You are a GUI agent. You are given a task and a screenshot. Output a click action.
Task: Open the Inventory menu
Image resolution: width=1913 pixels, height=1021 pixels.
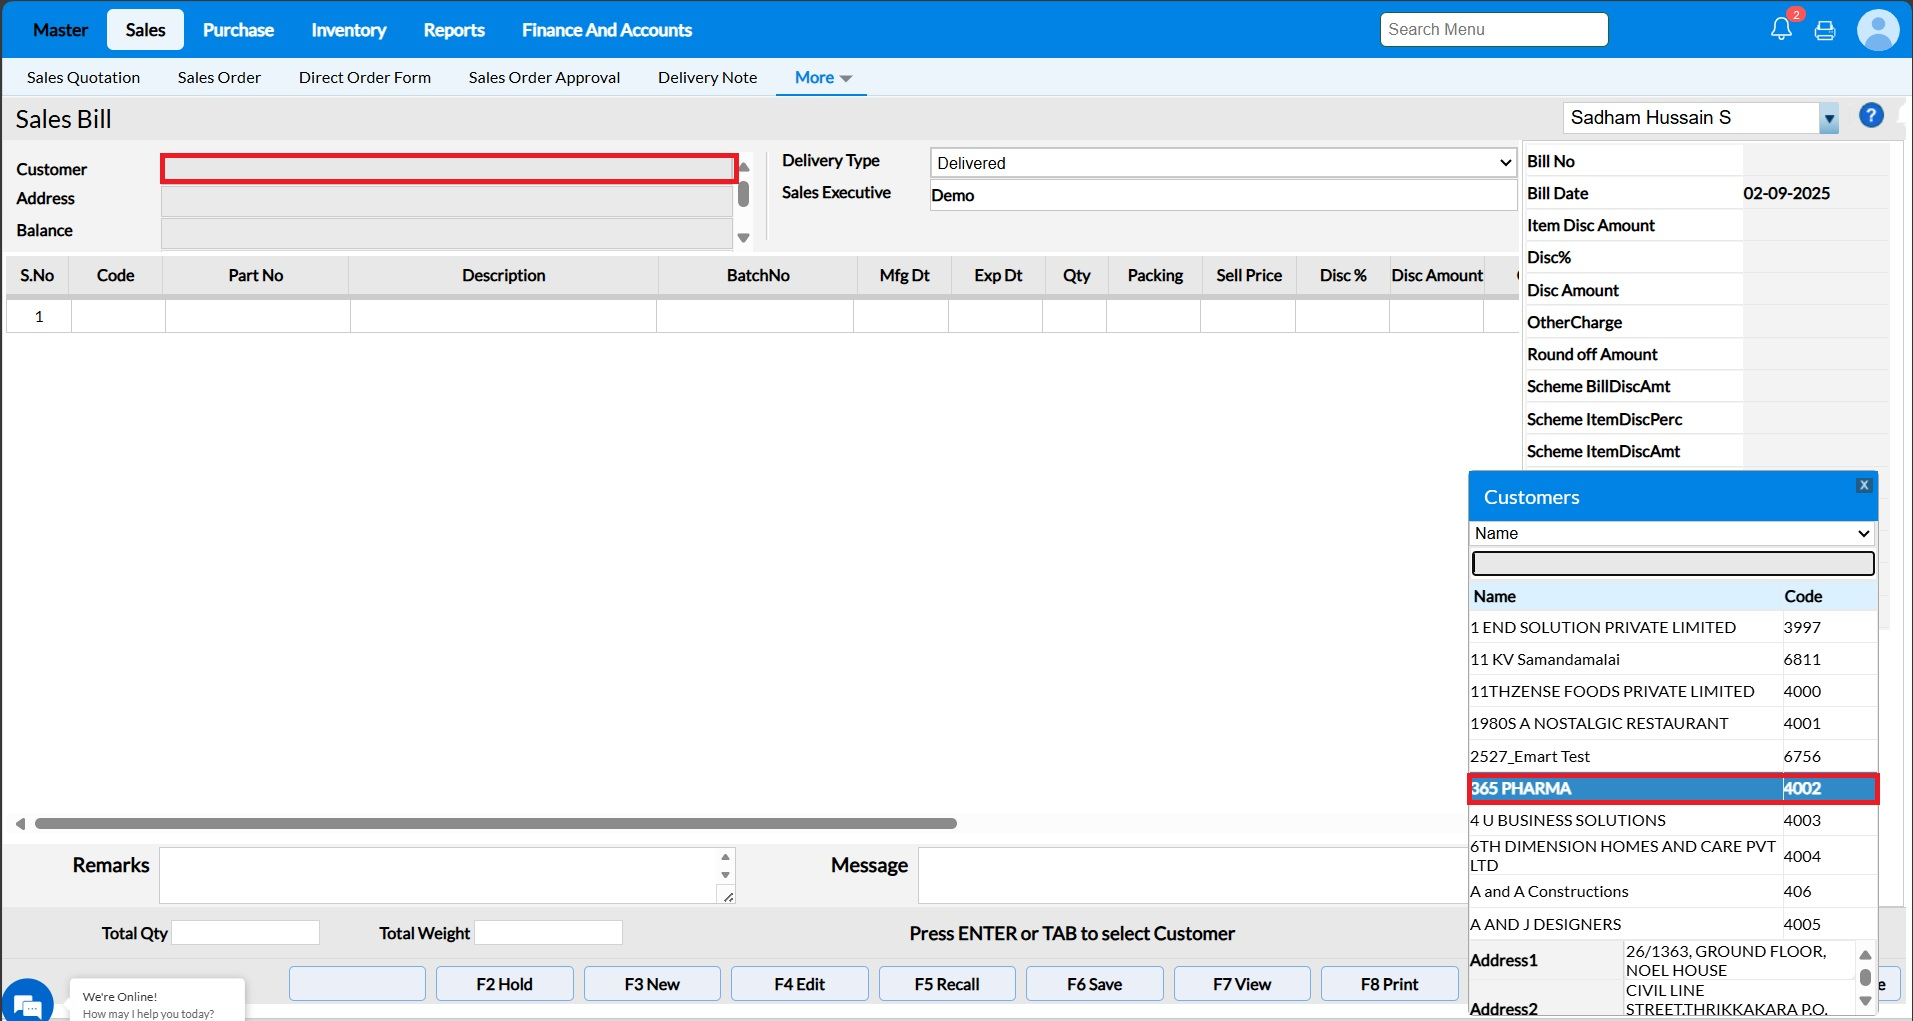tap(349, 30)
